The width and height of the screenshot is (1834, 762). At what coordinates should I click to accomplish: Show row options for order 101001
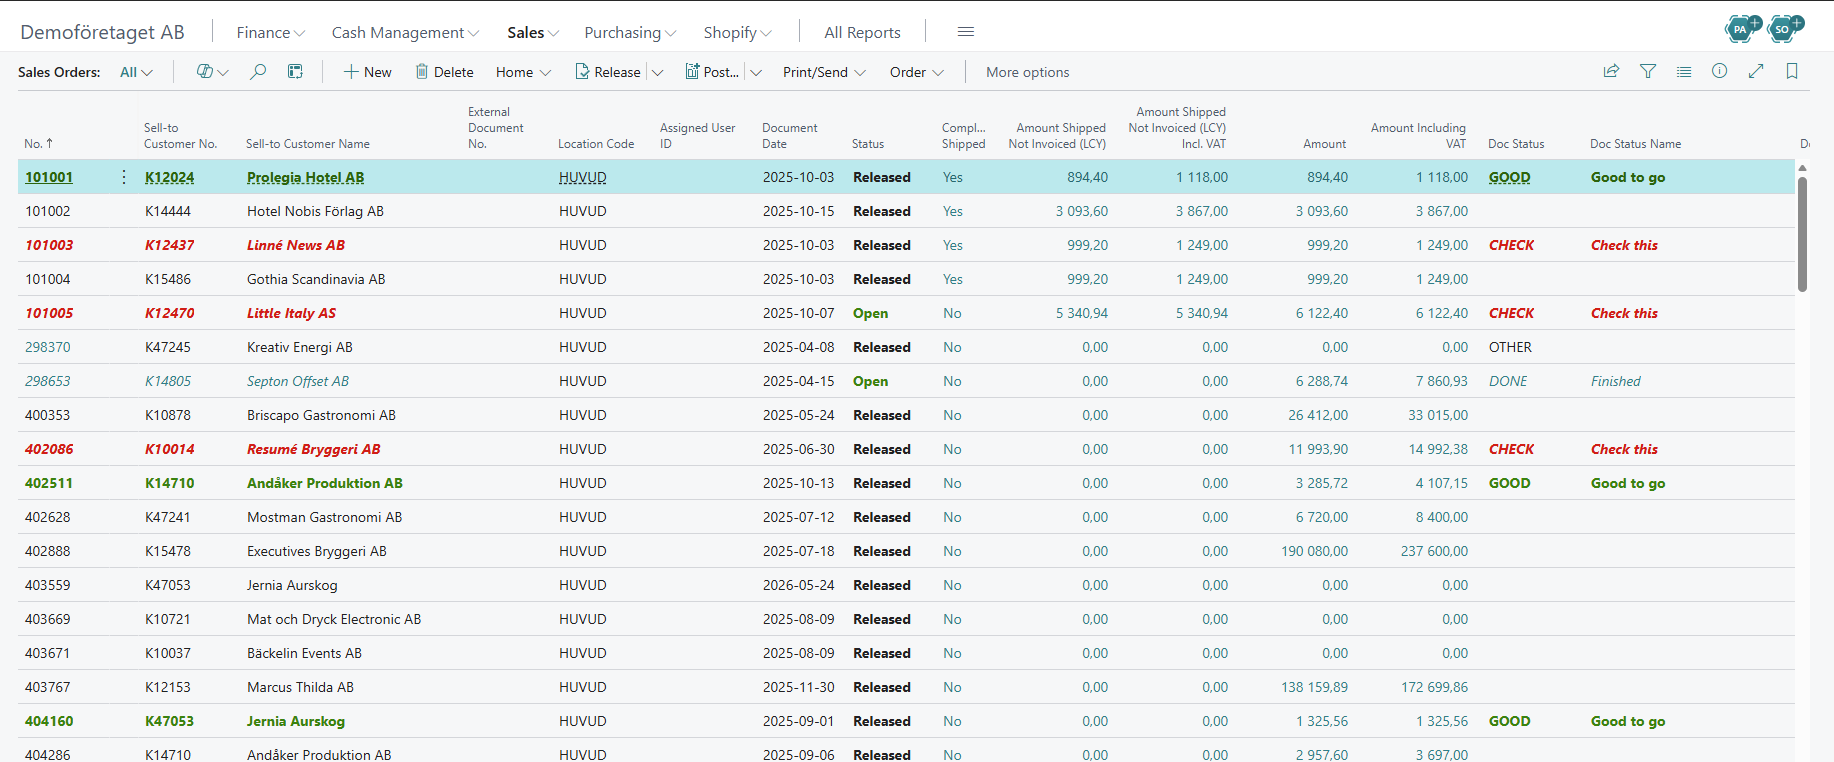click(x=124, y=177)
